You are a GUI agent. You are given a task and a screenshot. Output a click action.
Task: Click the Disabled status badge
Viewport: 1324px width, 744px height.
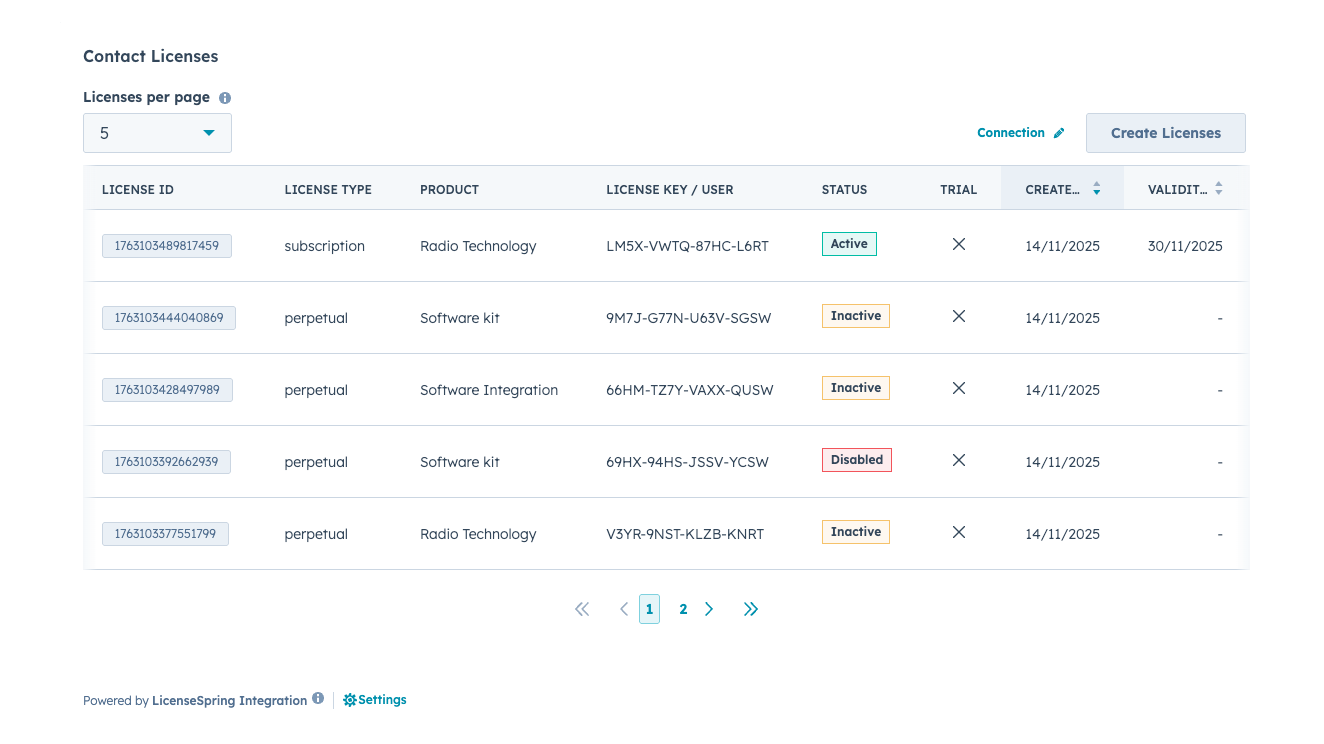pyautogui.click(x=856, y=460)
